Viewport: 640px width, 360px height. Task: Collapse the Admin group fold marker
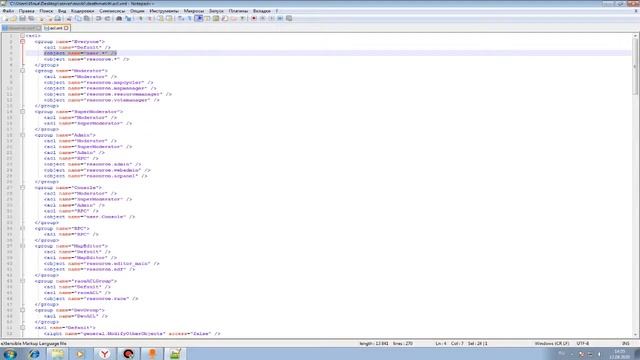pos(22,135)
